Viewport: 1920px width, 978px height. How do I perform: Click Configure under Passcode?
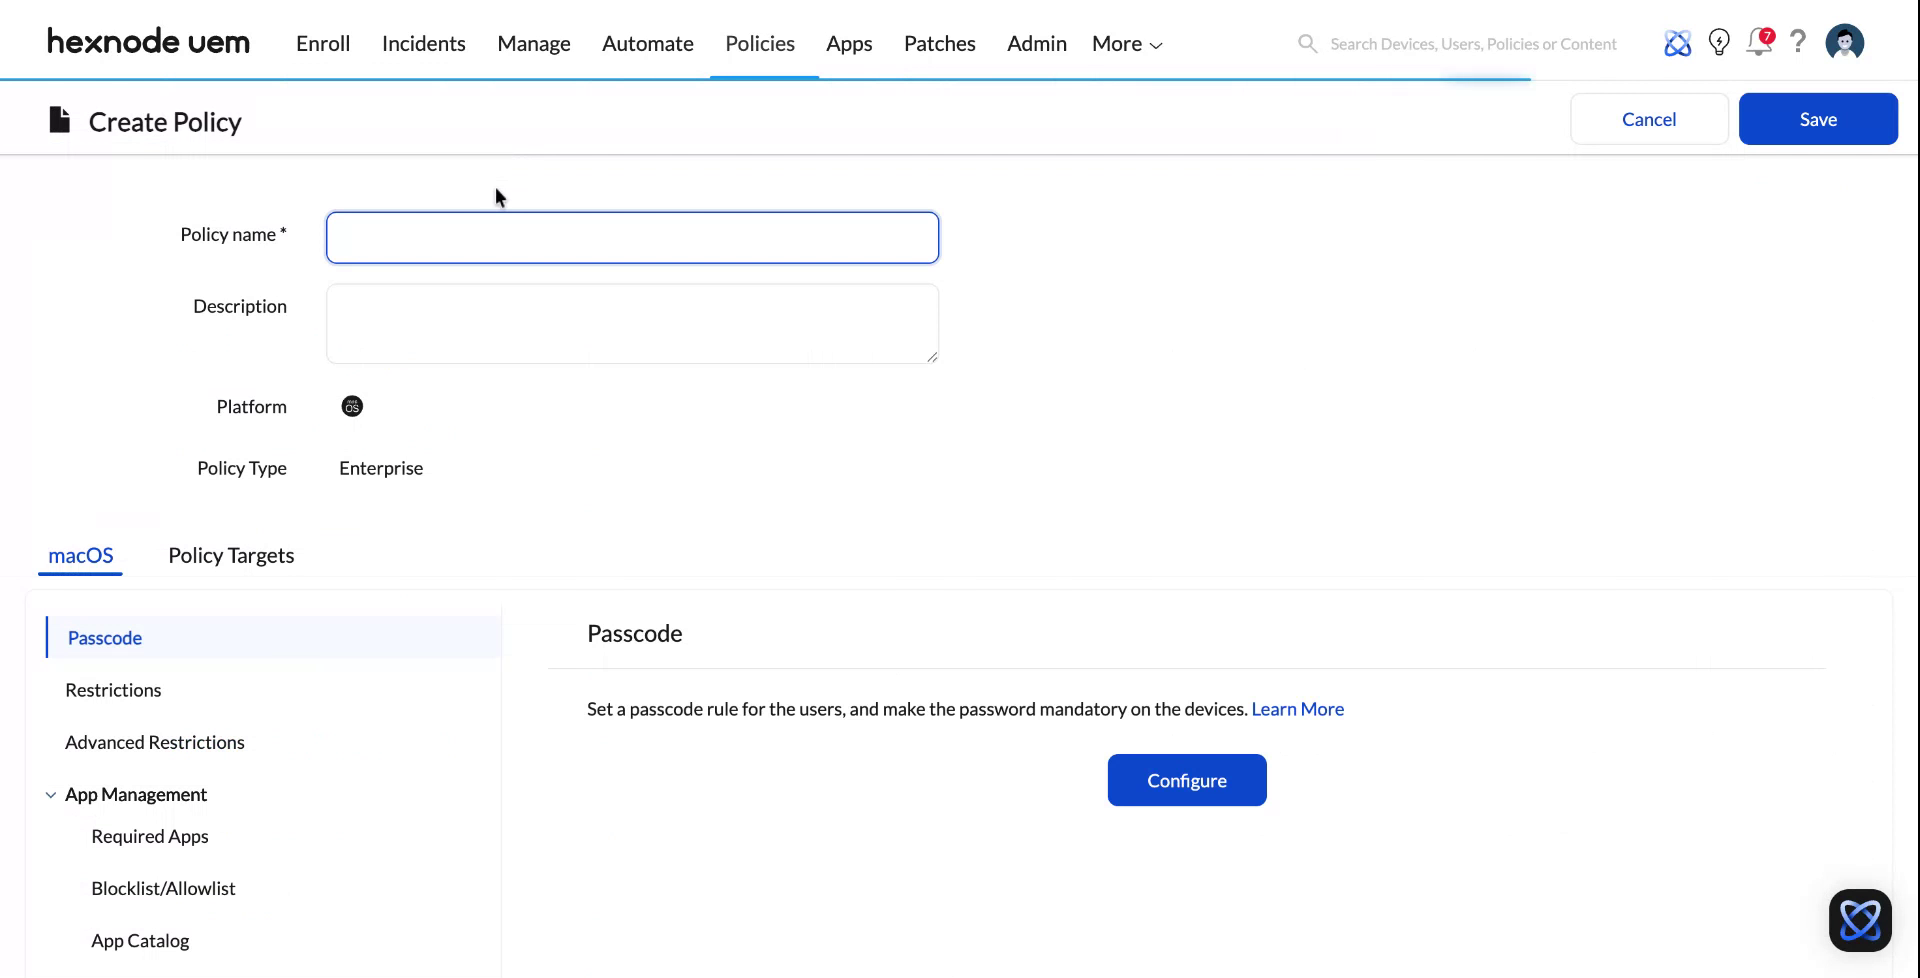[x=1186, y=780]
